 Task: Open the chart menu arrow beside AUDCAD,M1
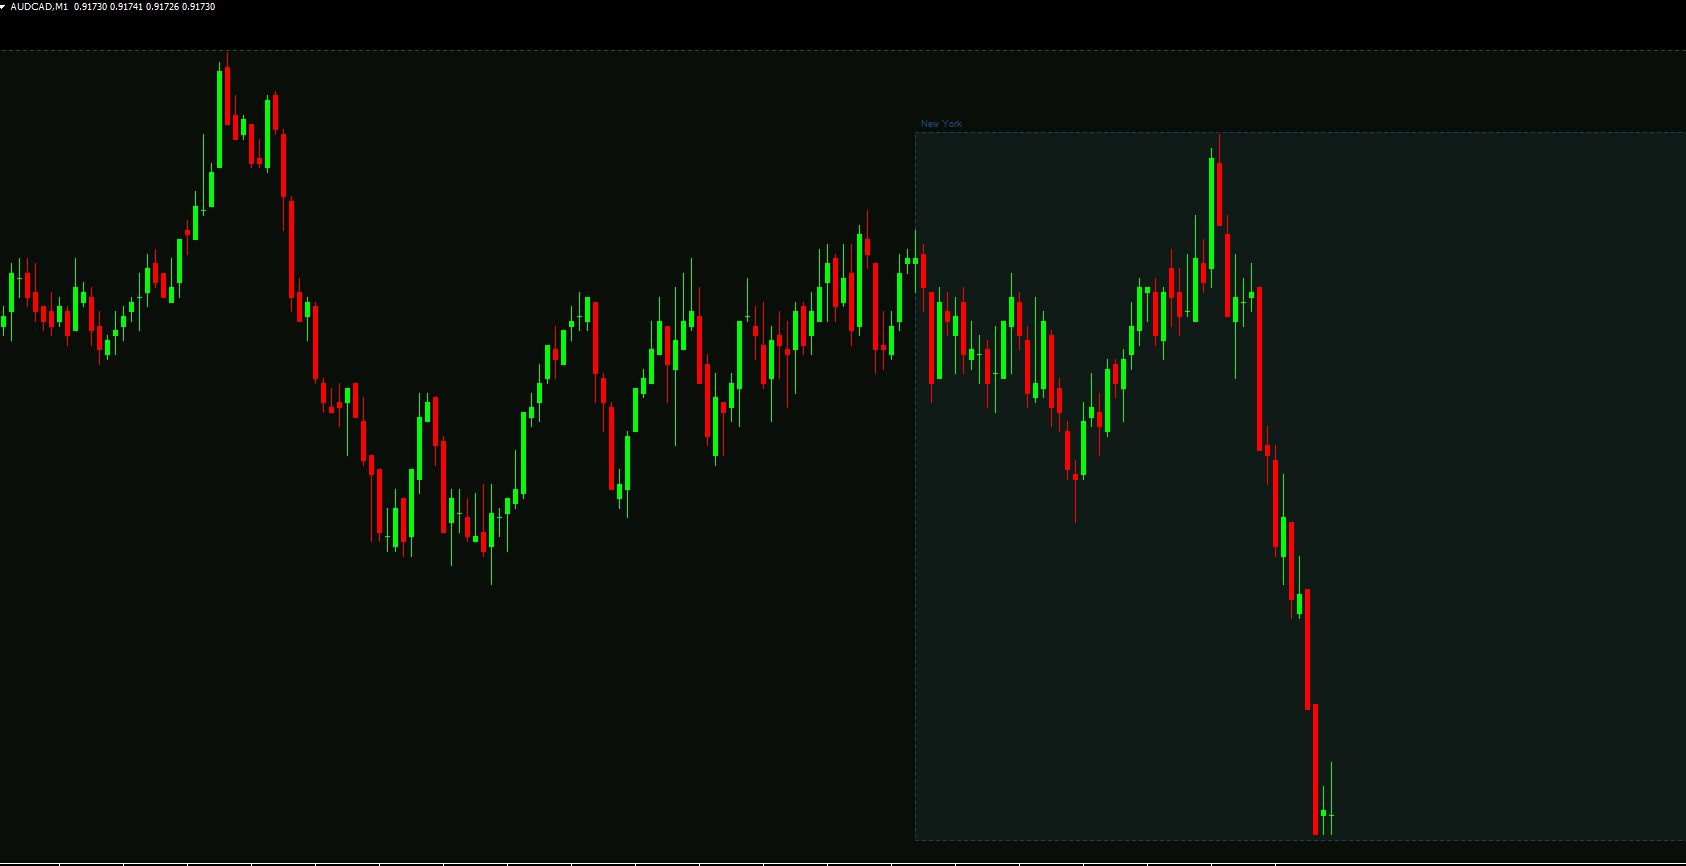pos(4,7)
